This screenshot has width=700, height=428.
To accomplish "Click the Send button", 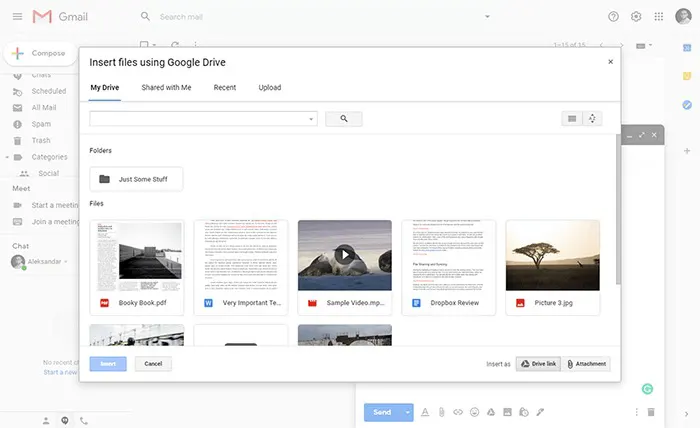I will [382, 412].
